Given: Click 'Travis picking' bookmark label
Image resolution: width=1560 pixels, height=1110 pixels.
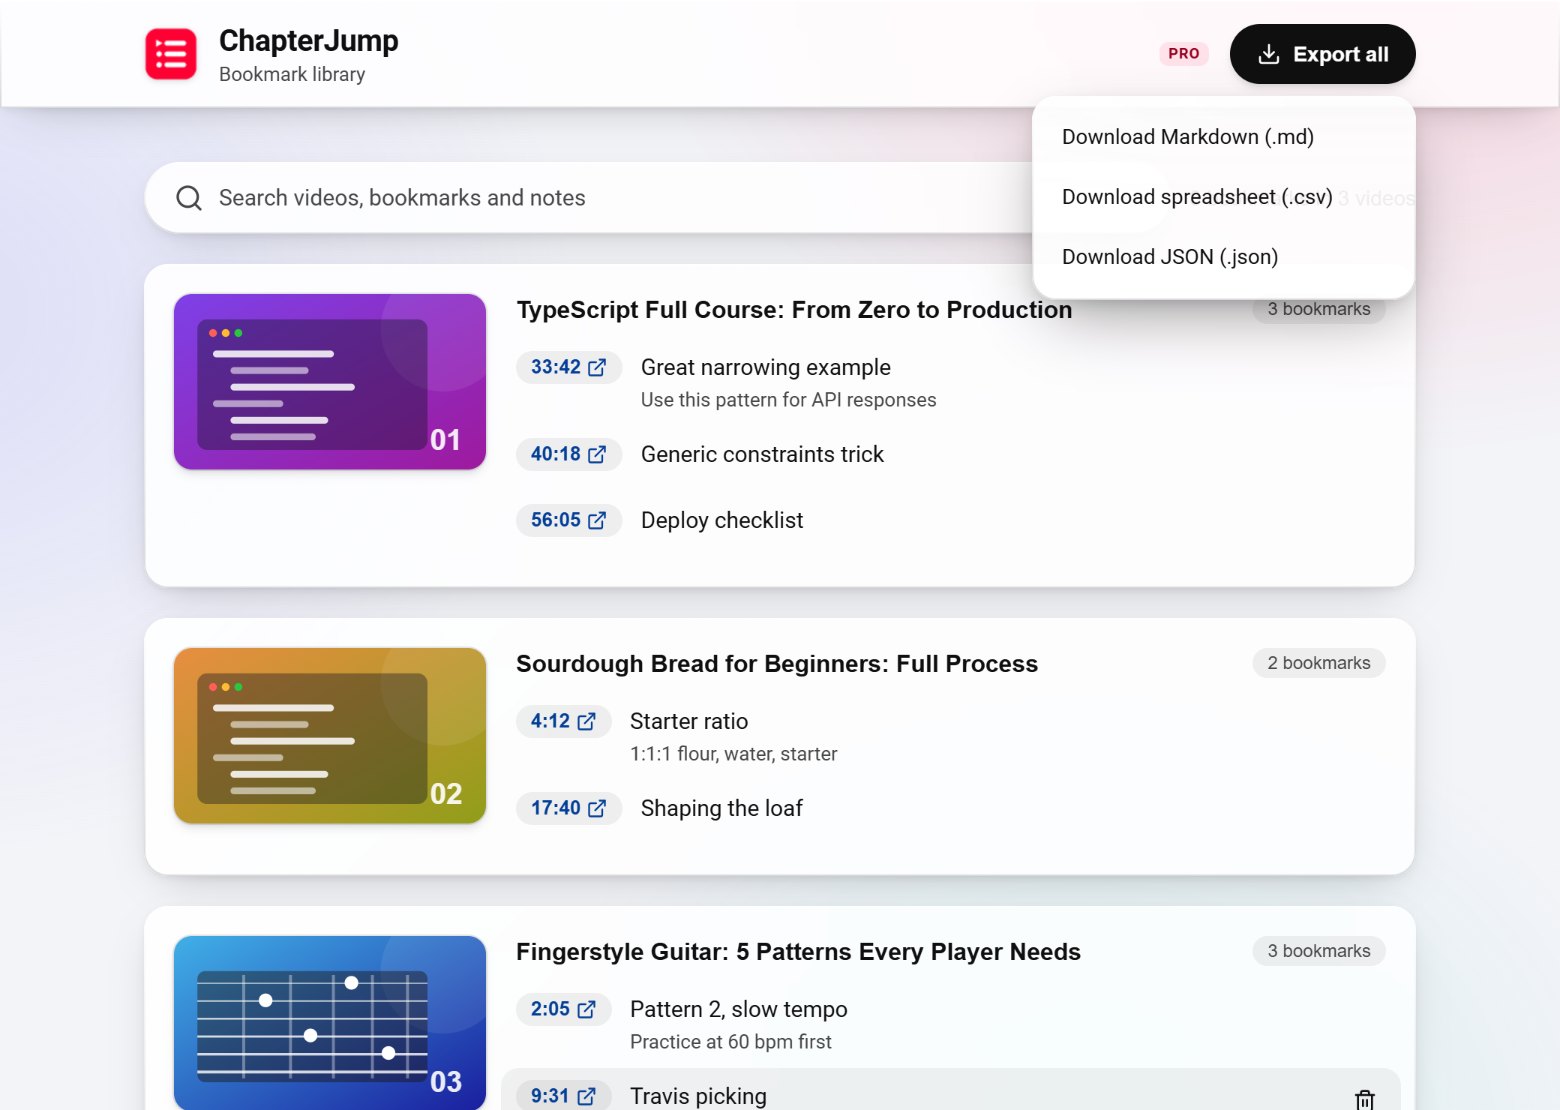Looking at the screenshot, I should [x=698, y=1096].
